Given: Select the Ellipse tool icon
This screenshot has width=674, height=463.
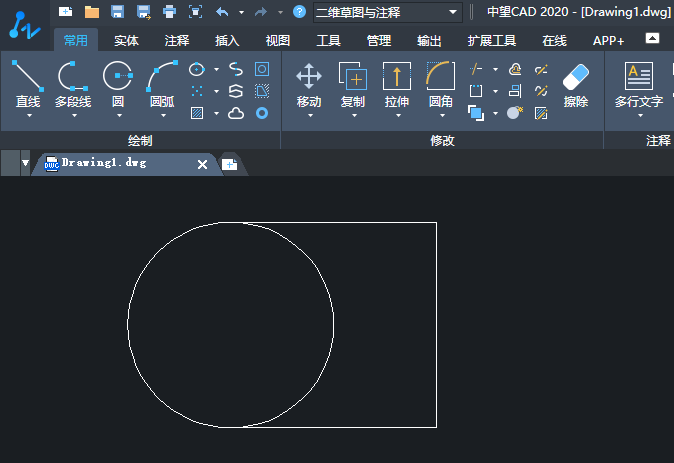Looking at the screenshot, I should coord(197,69).
